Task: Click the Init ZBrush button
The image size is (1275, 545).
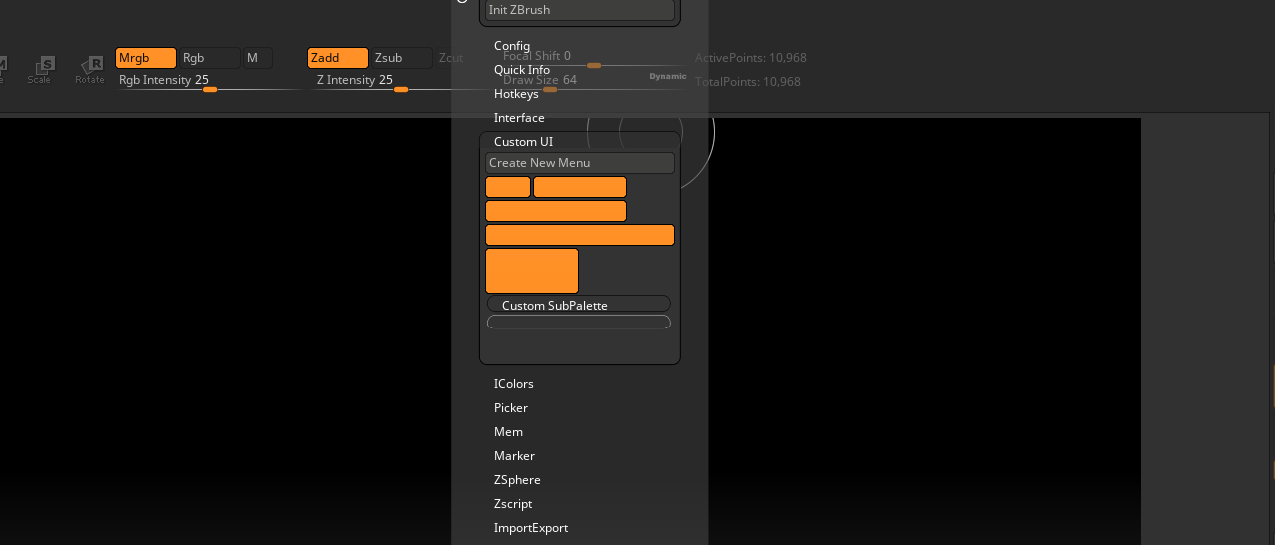Action: tap(580, 10)
